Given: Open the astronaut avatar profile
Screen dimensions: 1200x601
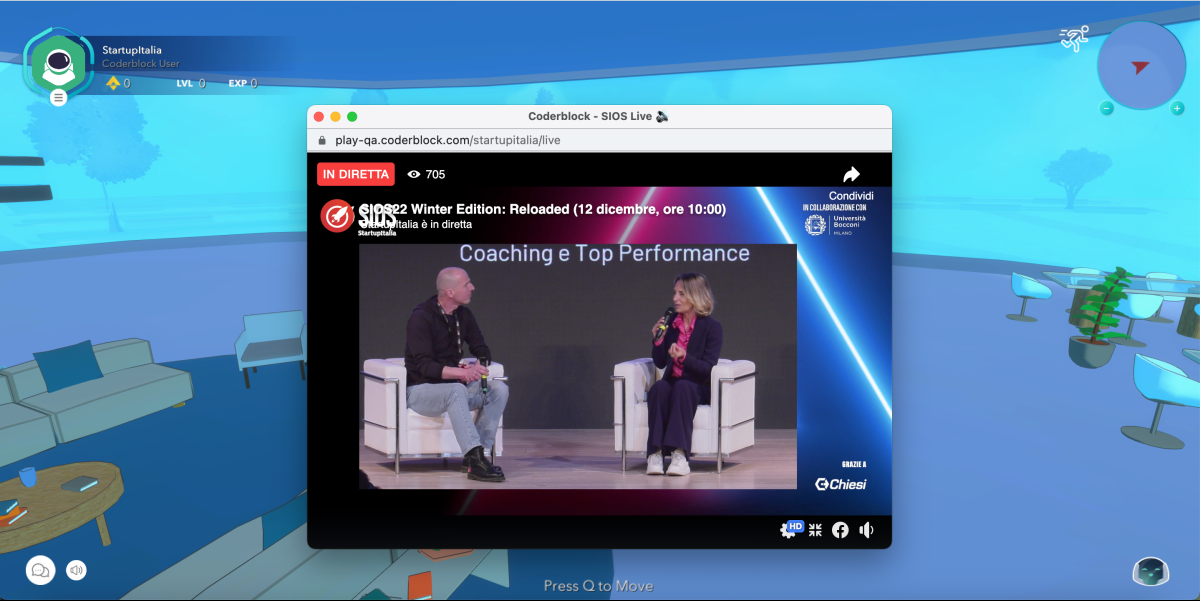Looking at the screenshot, I should (58, 63).
